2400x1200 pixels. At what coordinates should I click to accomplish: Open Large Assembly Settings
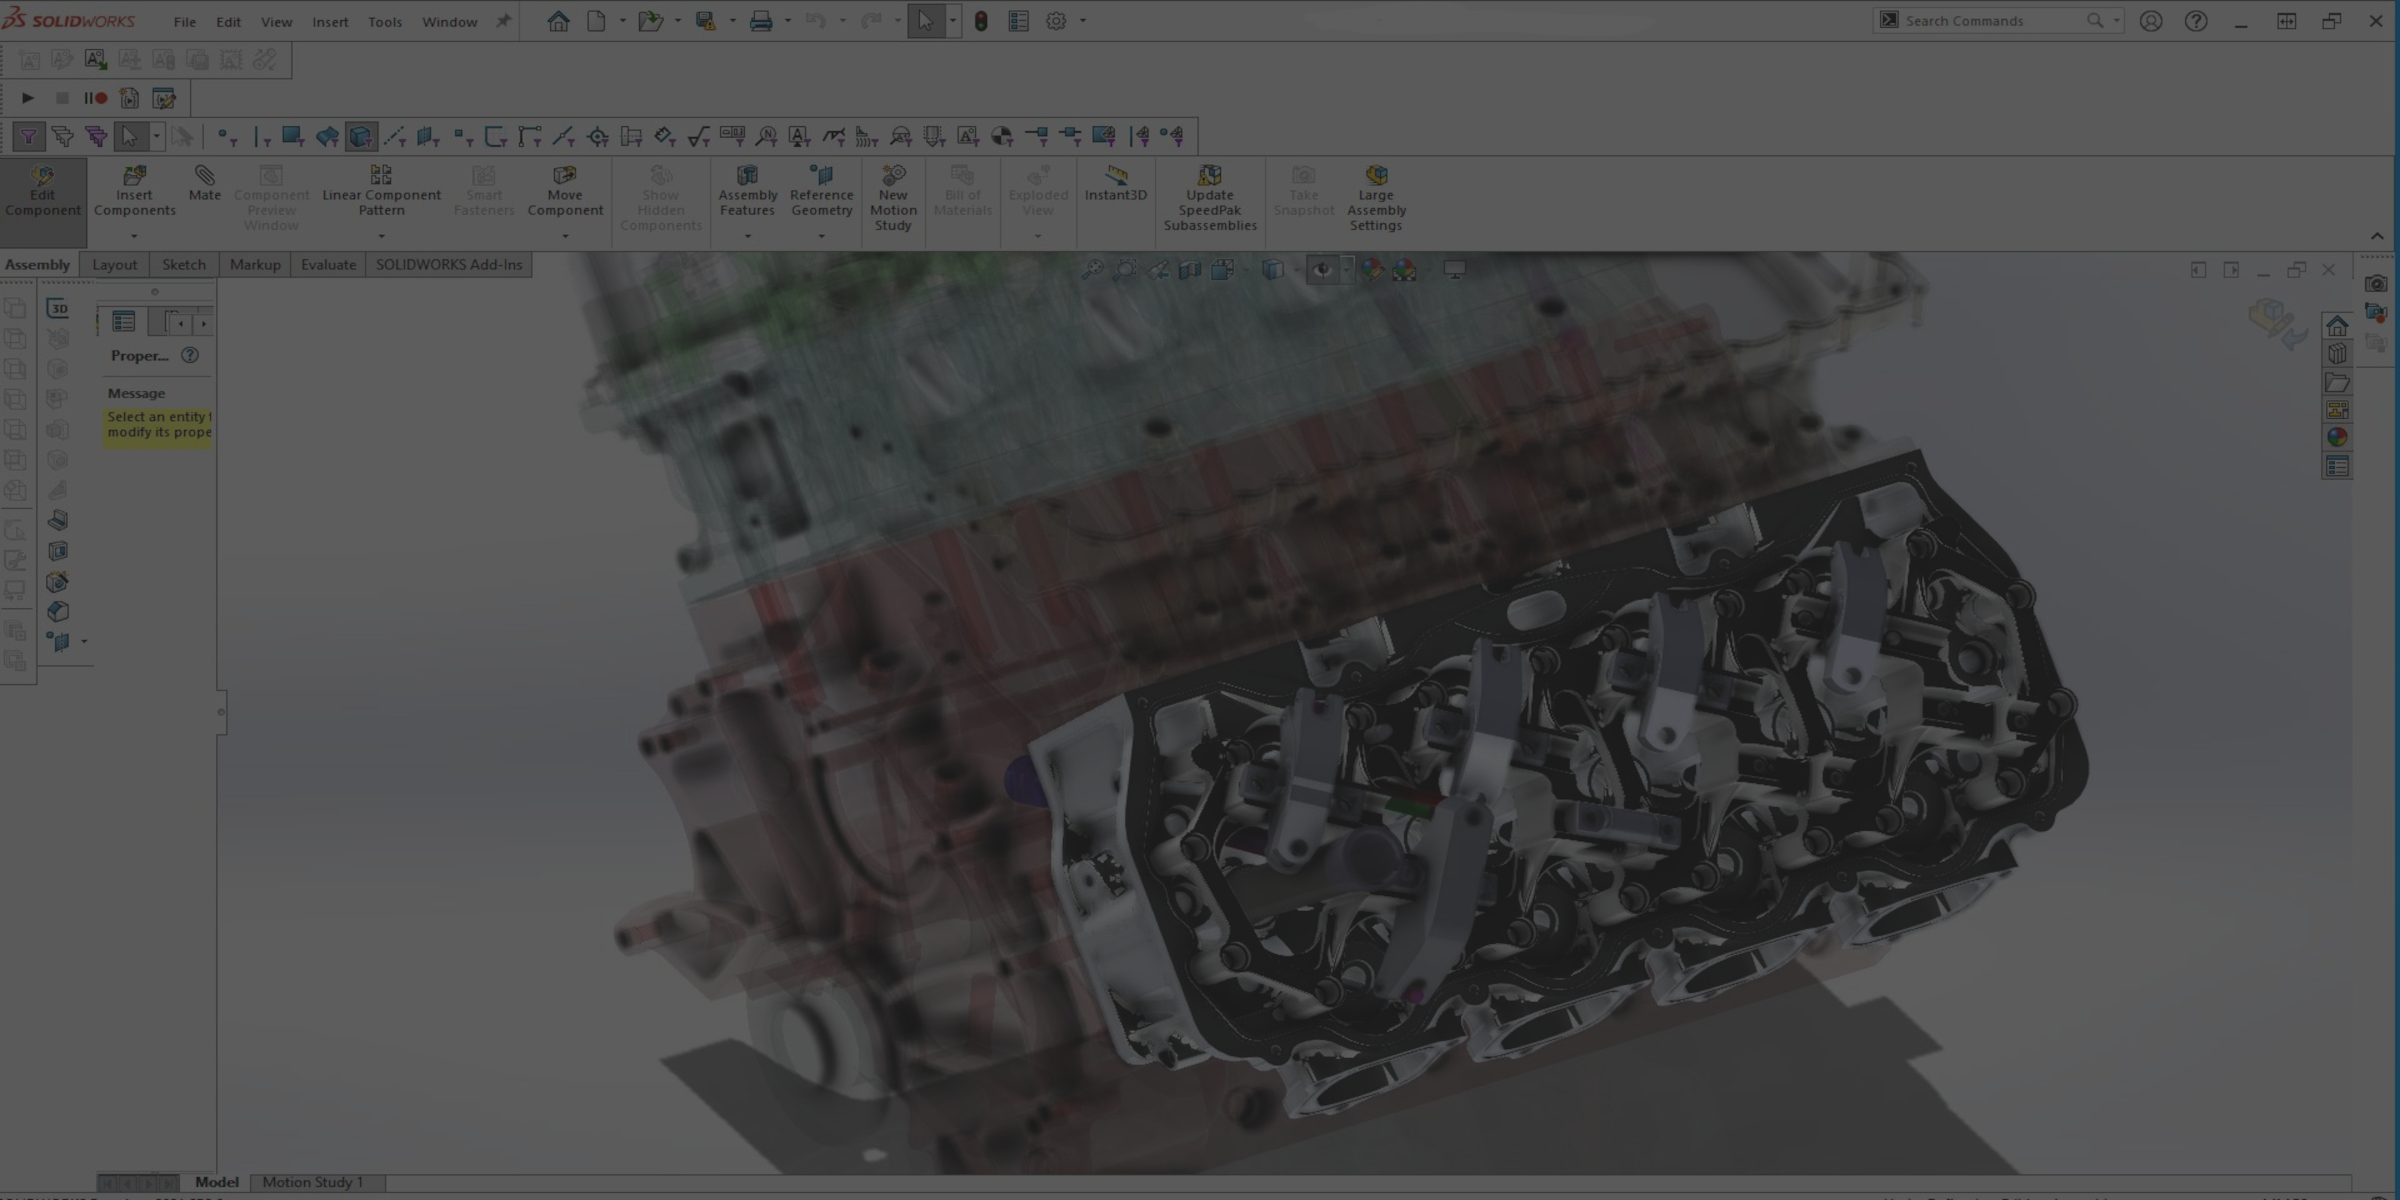coord(1375,198)
